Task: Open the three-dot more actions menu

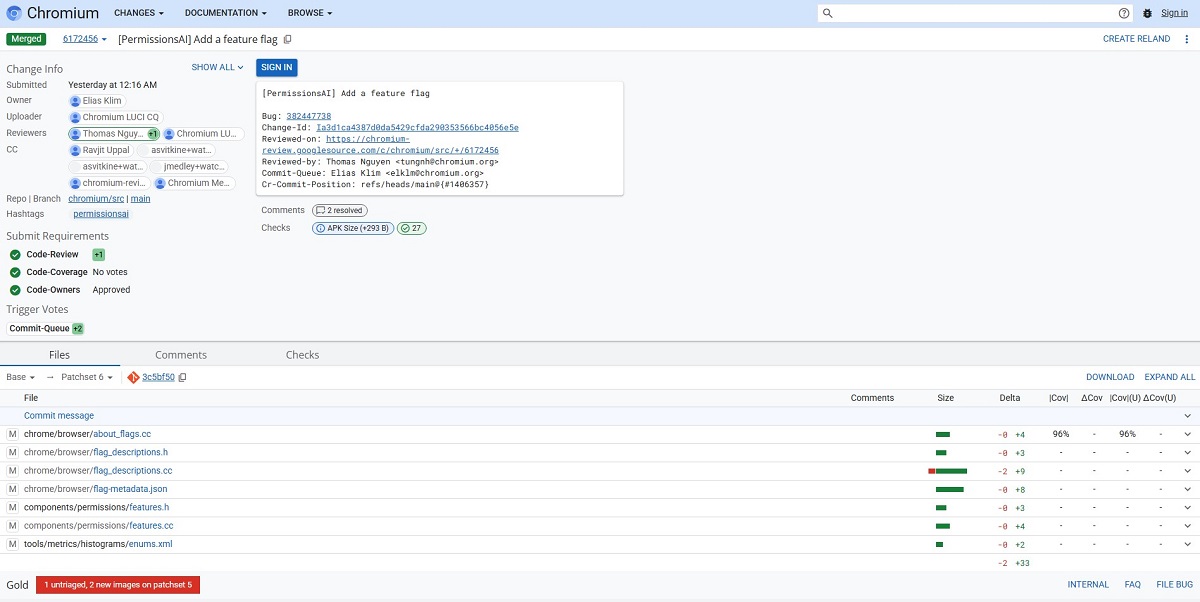Action: [1187, 39]
